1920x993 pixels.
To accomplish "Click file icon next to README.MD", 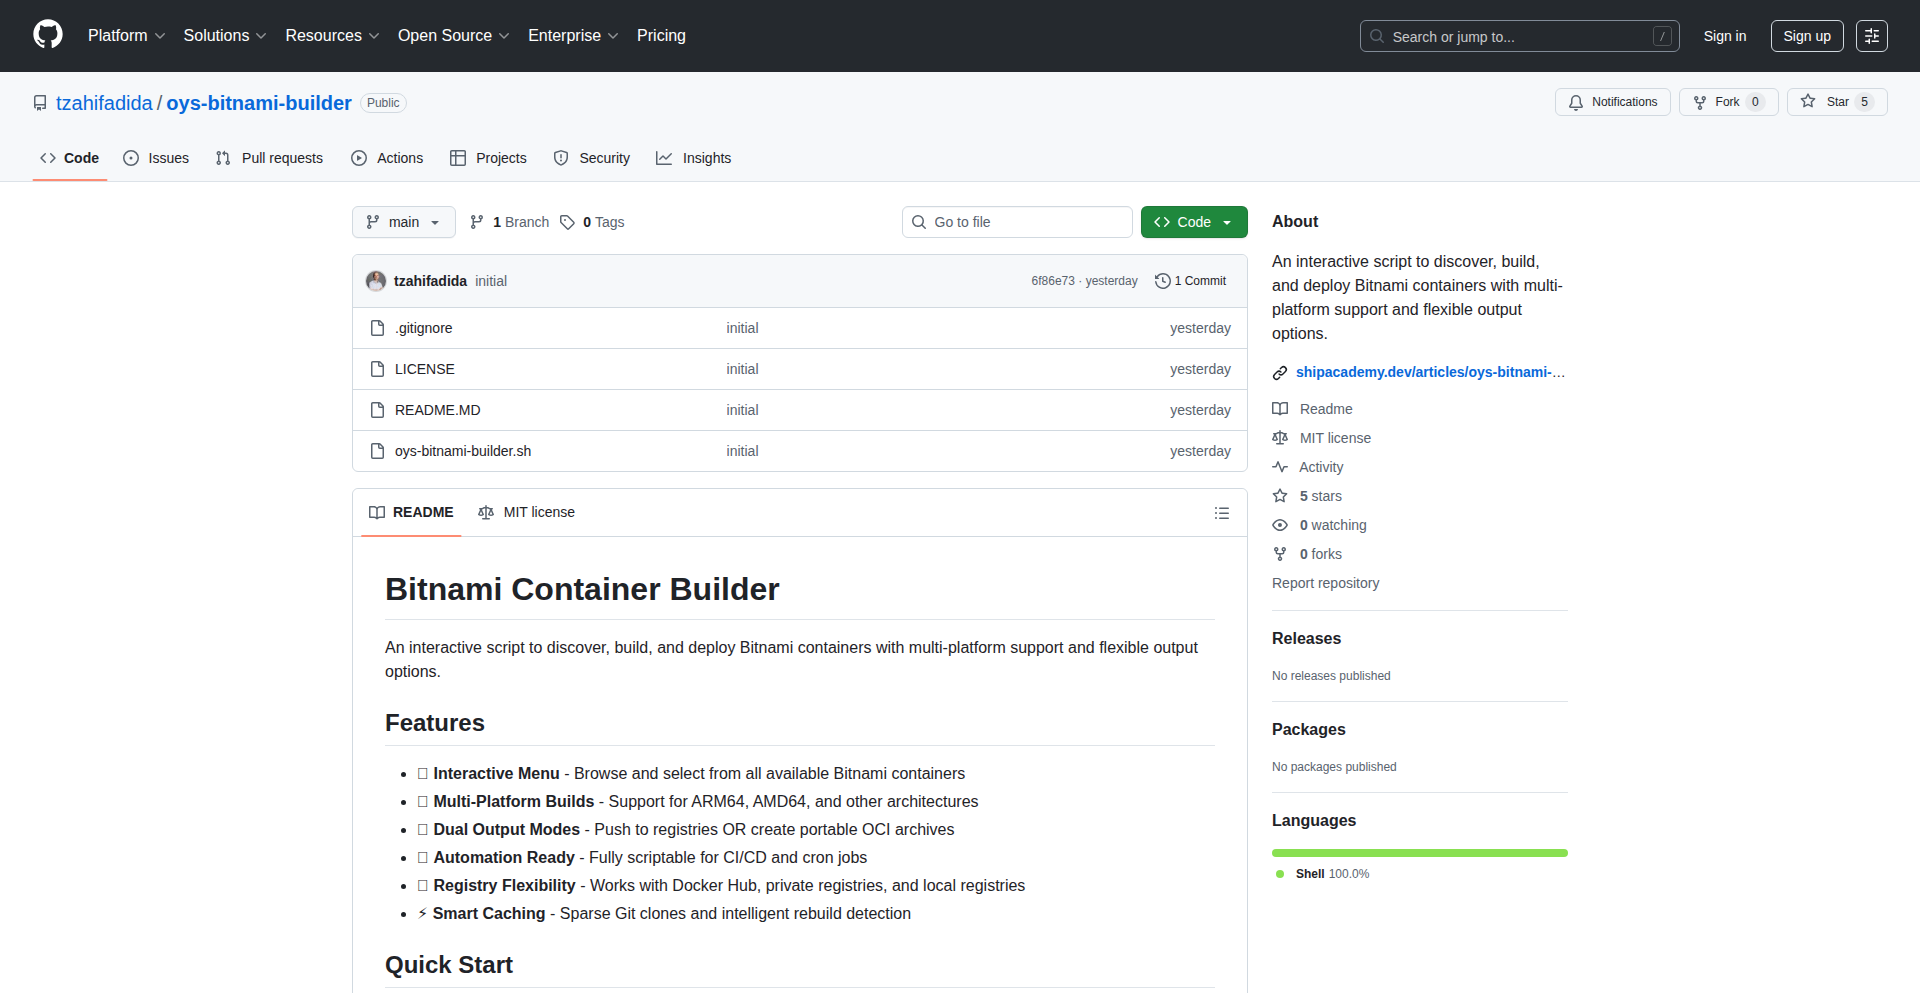I will tap(377, 410).
